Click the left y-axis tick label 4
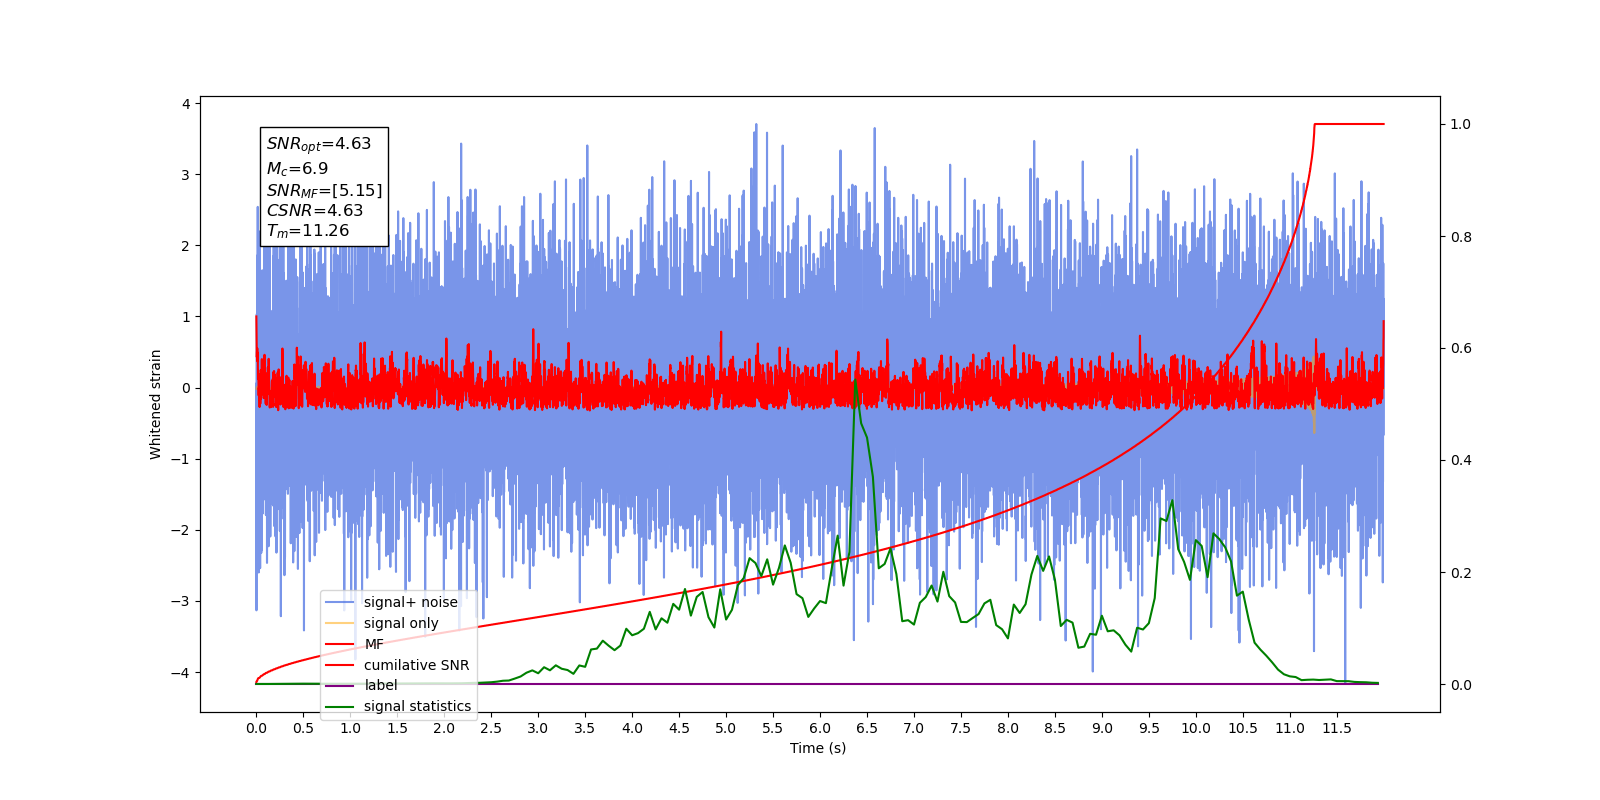Image resolution: width=1600 pixels, height=800 pixels. (186, 104)
